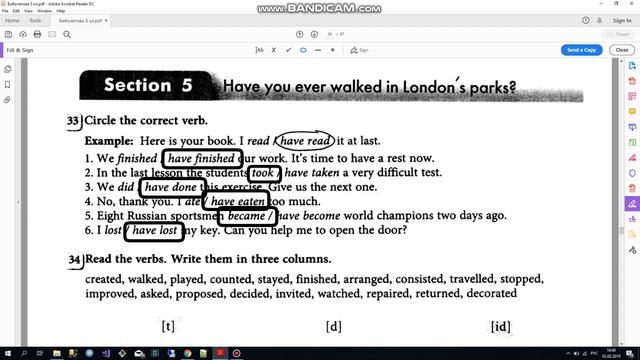Select the open PDF document tab
The height and width of the screenshot is (360, 640).
[x=80, y=20]
